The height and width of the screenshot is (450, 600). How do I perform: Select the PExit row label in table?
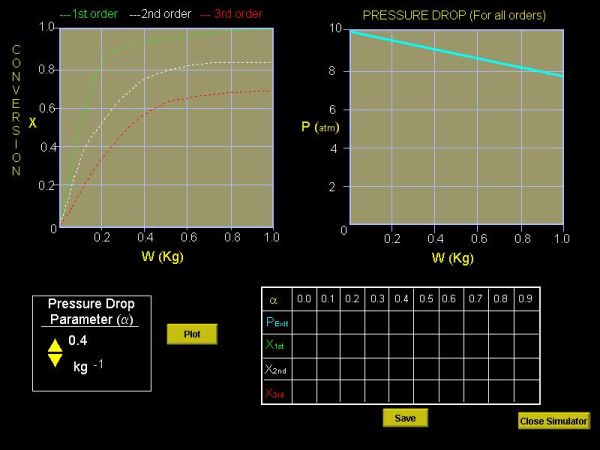point(275,322)
